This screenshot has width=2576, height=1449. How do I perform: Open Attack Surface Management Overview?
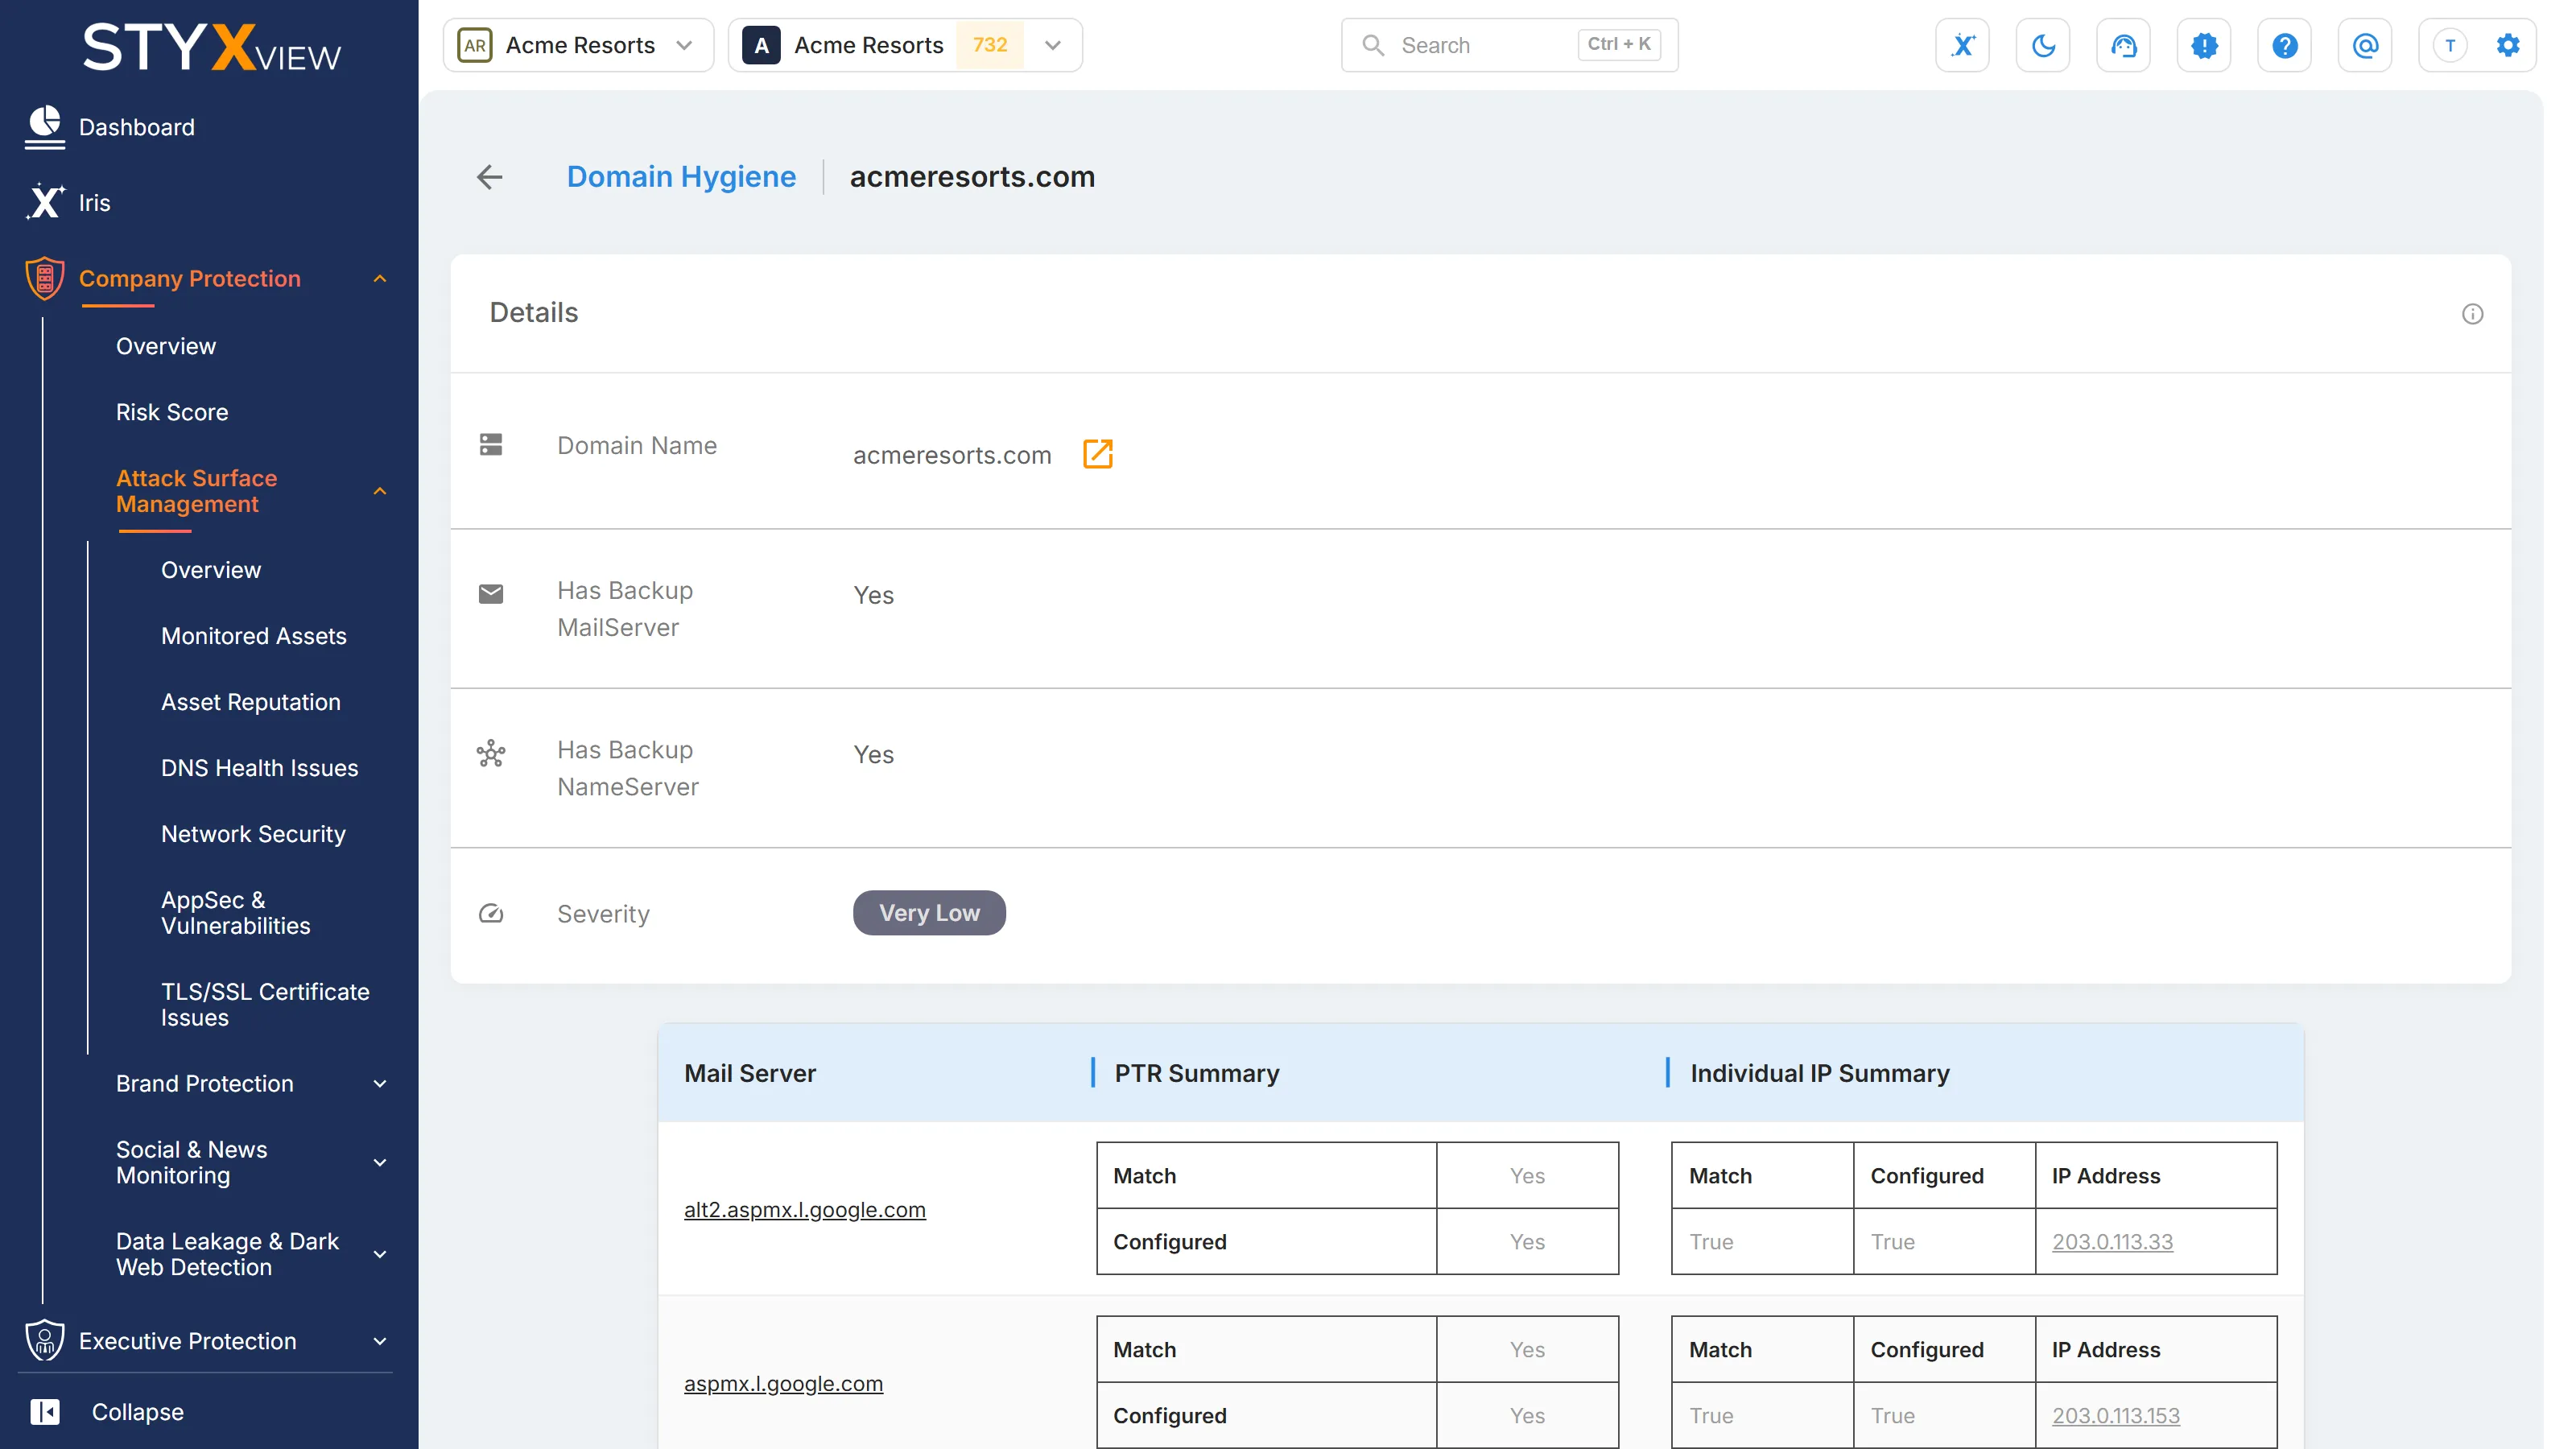point(211,570)
